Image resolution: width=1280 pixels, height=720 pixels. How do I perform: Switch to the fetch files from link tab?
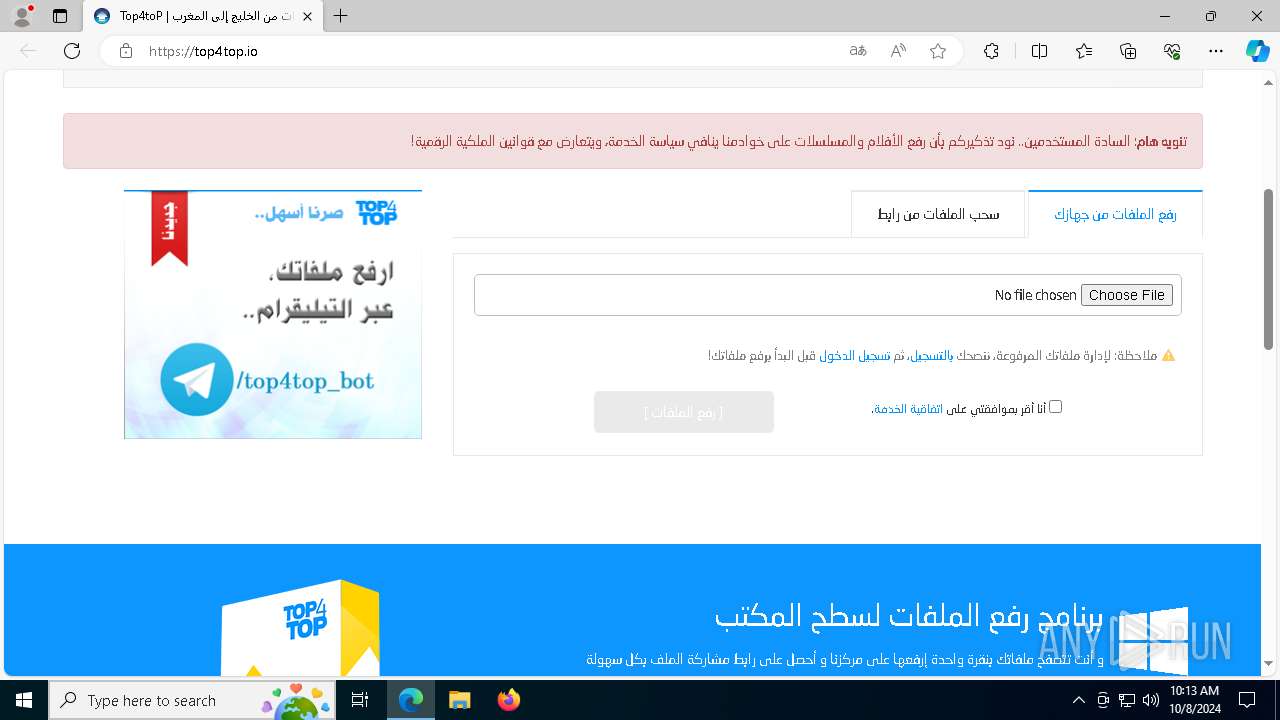(938, 214)
